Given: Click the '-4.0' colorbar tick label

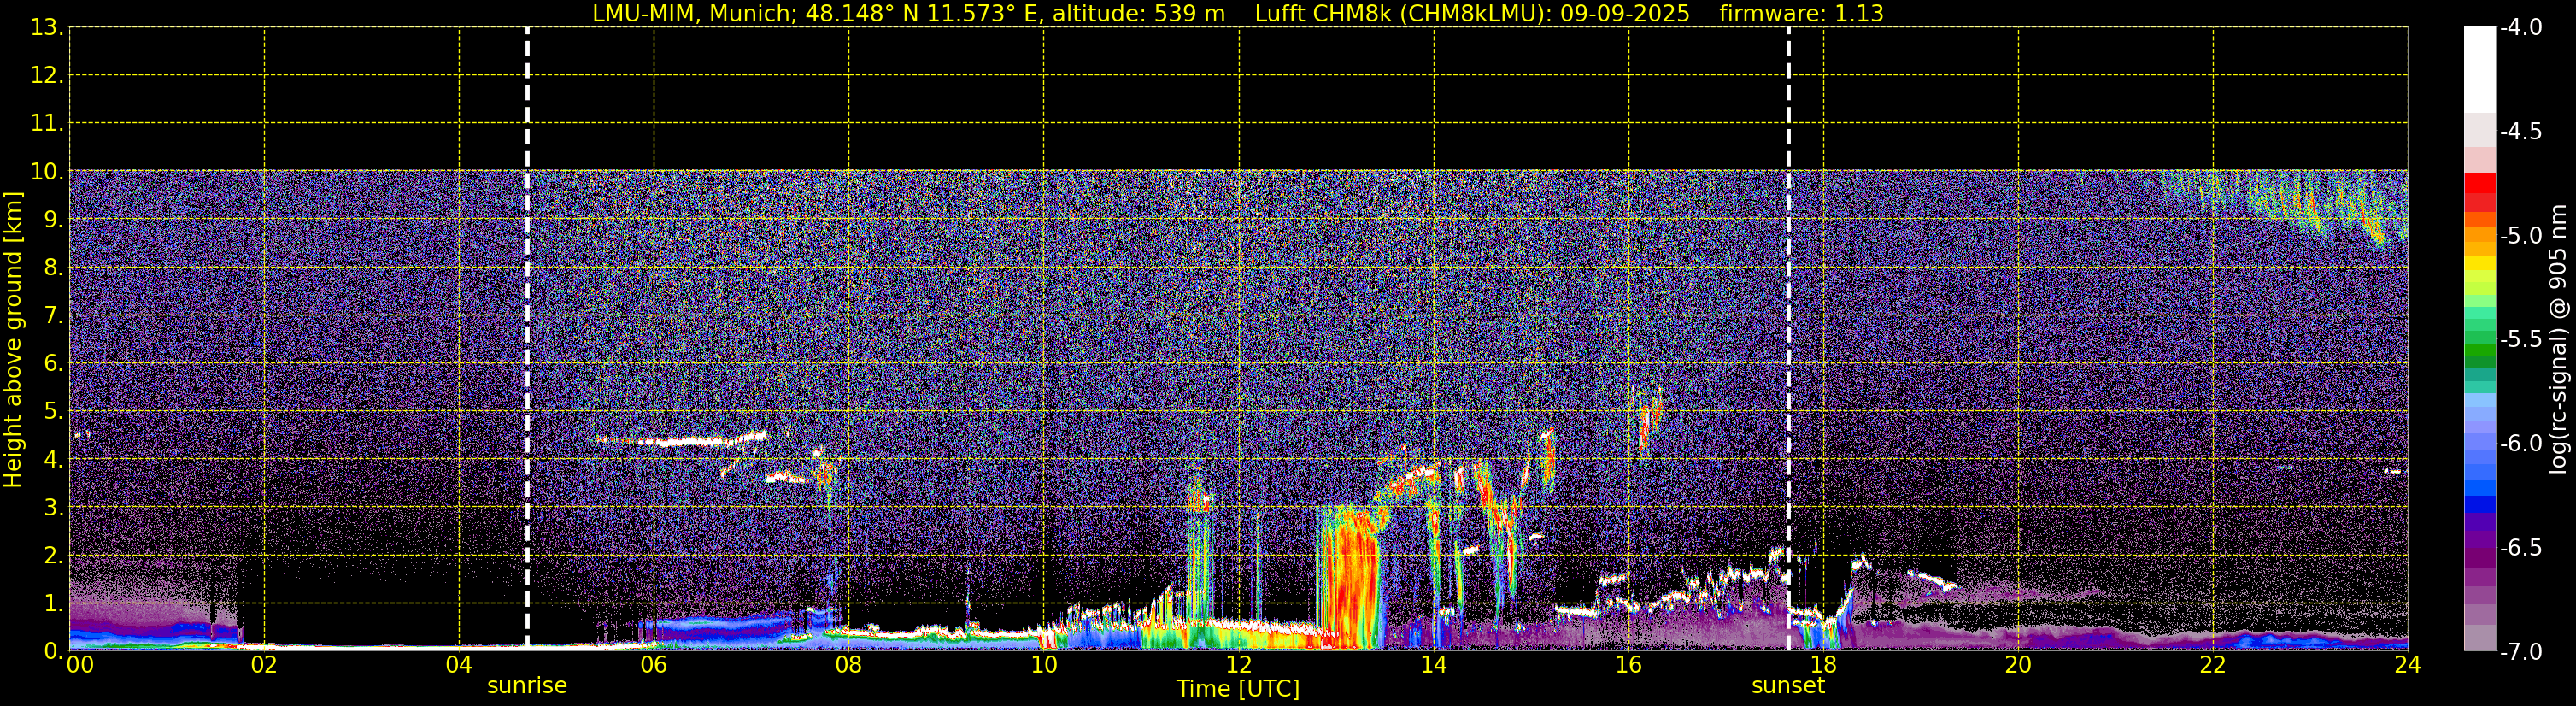Looking at the screenshot, I should pyautogui.click(x=2520, y=28).
